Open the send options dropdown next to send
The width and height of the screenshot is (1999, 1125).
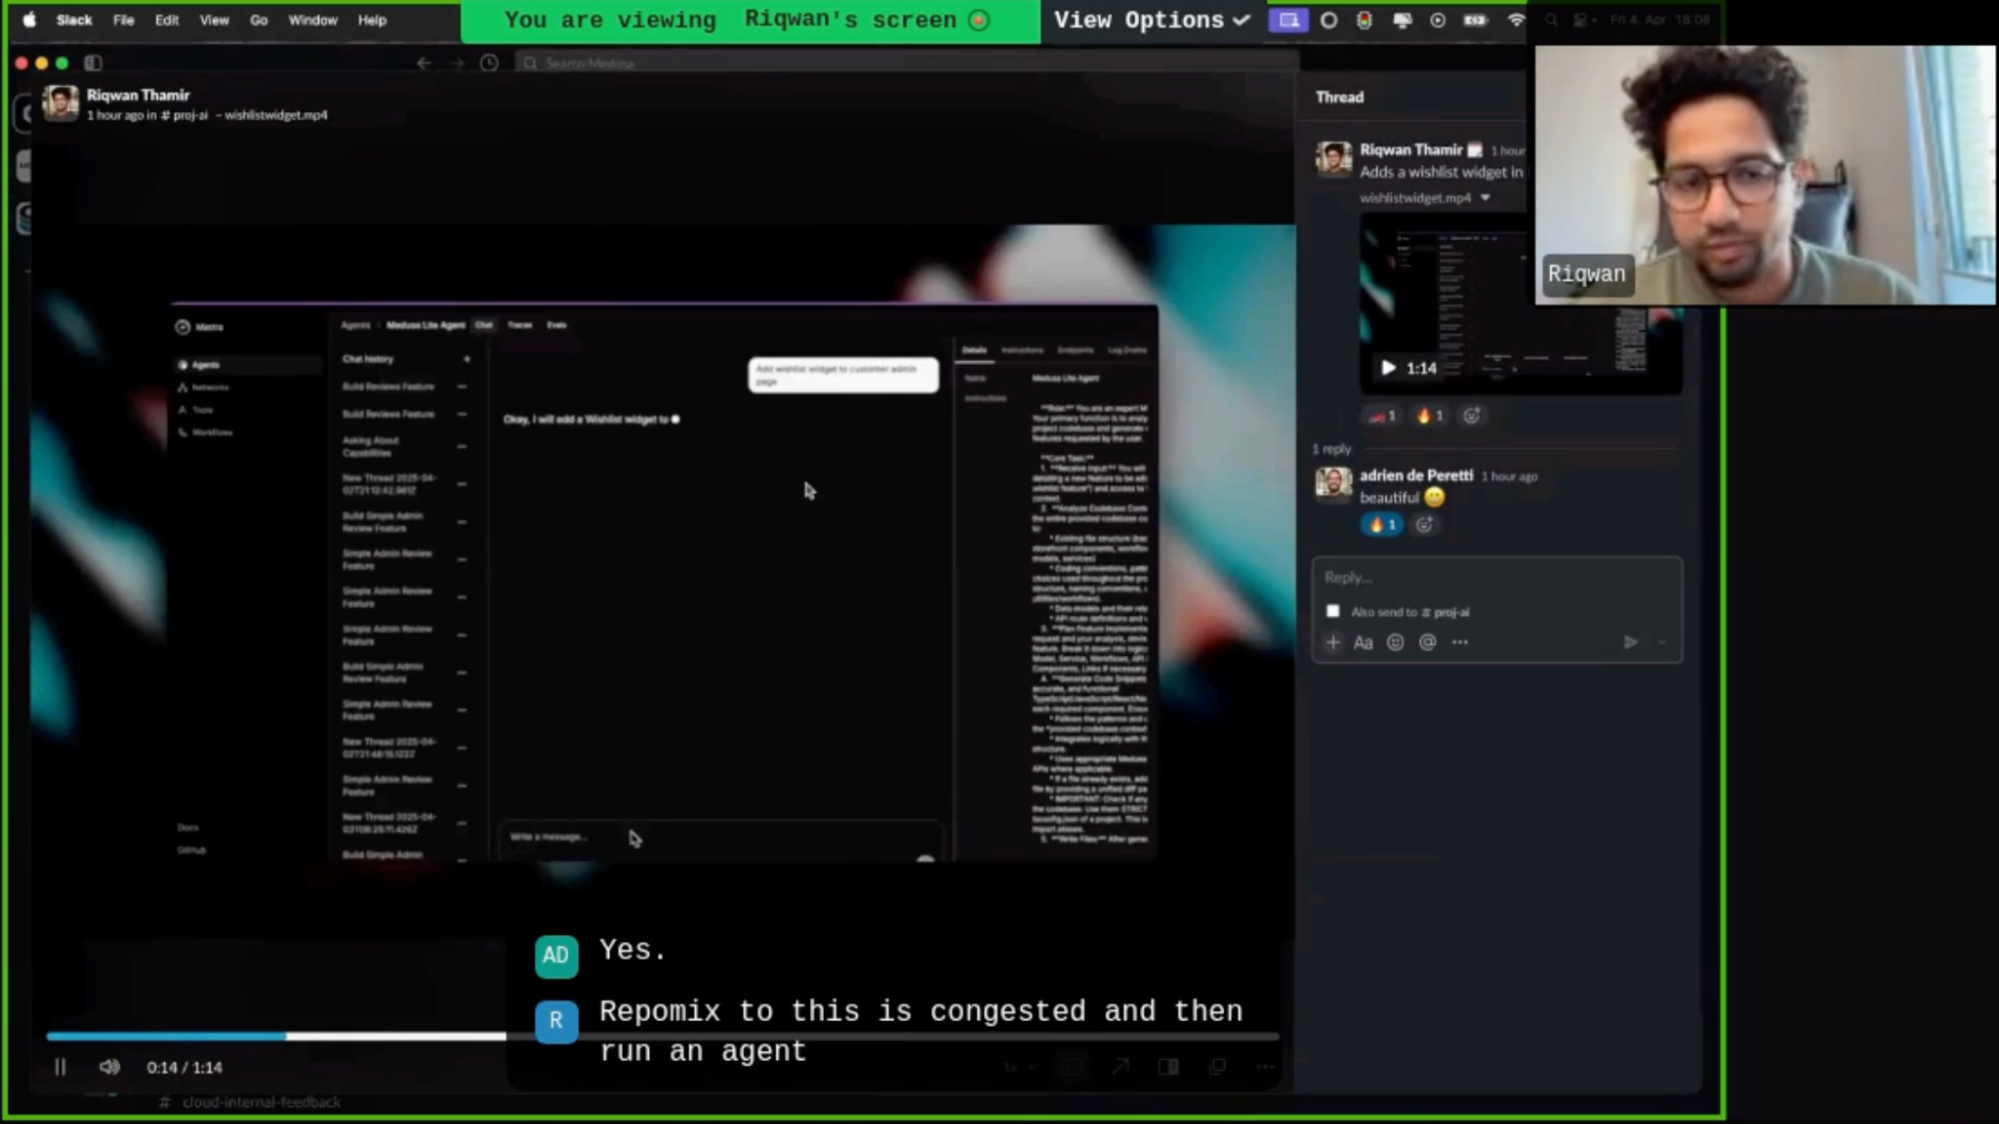tap(1662, 642)
